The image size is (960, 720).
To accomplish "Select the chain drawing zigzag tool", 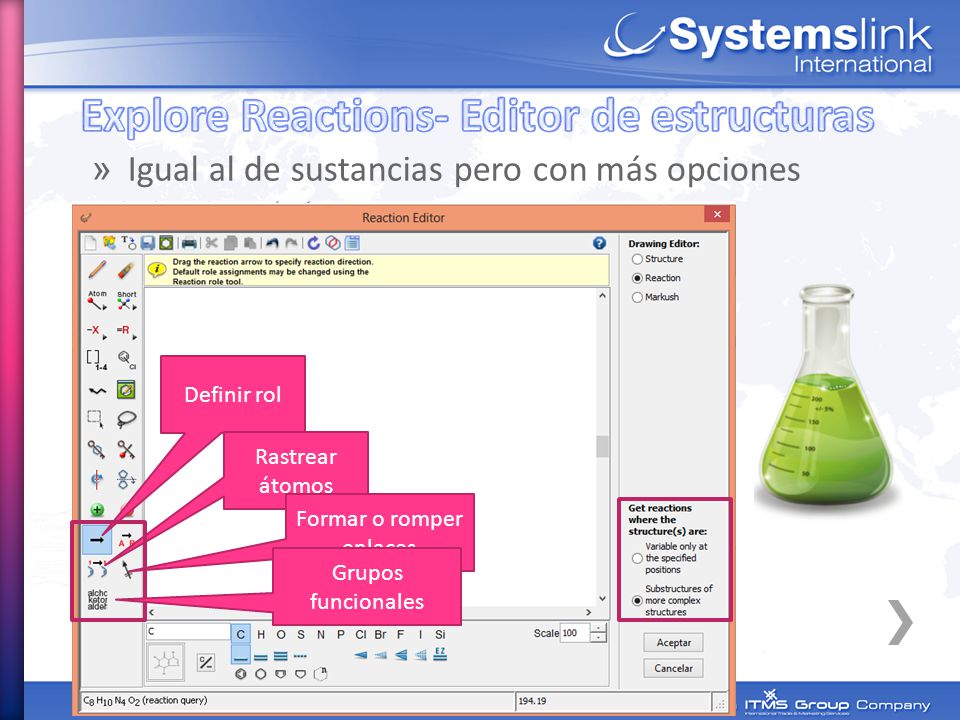I will [x=97, y=390].
